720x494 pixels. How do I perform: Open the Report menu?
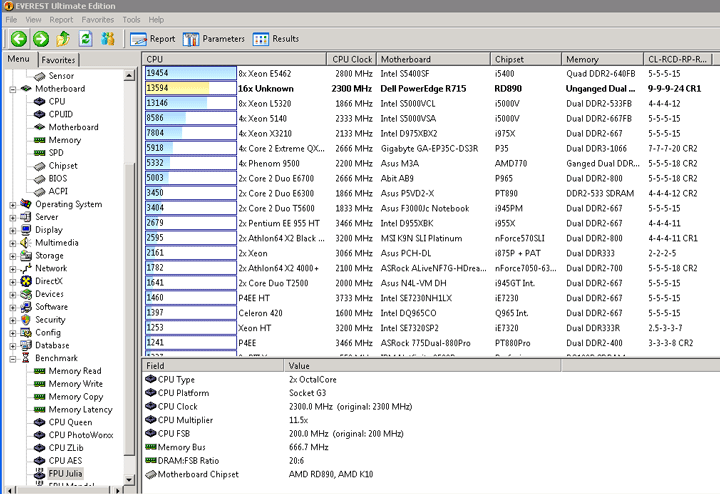pos(61,20)
